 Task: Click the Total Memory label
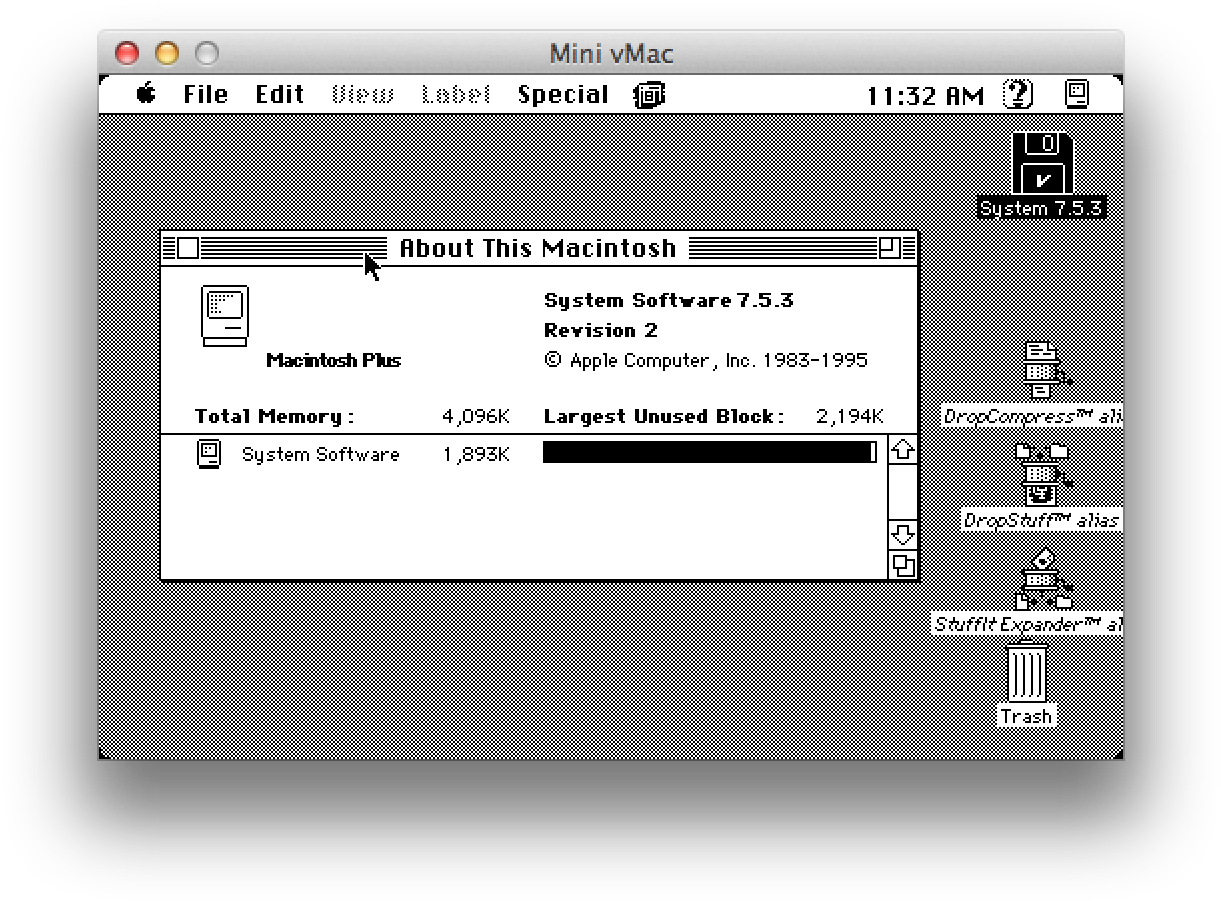point(275,416)
